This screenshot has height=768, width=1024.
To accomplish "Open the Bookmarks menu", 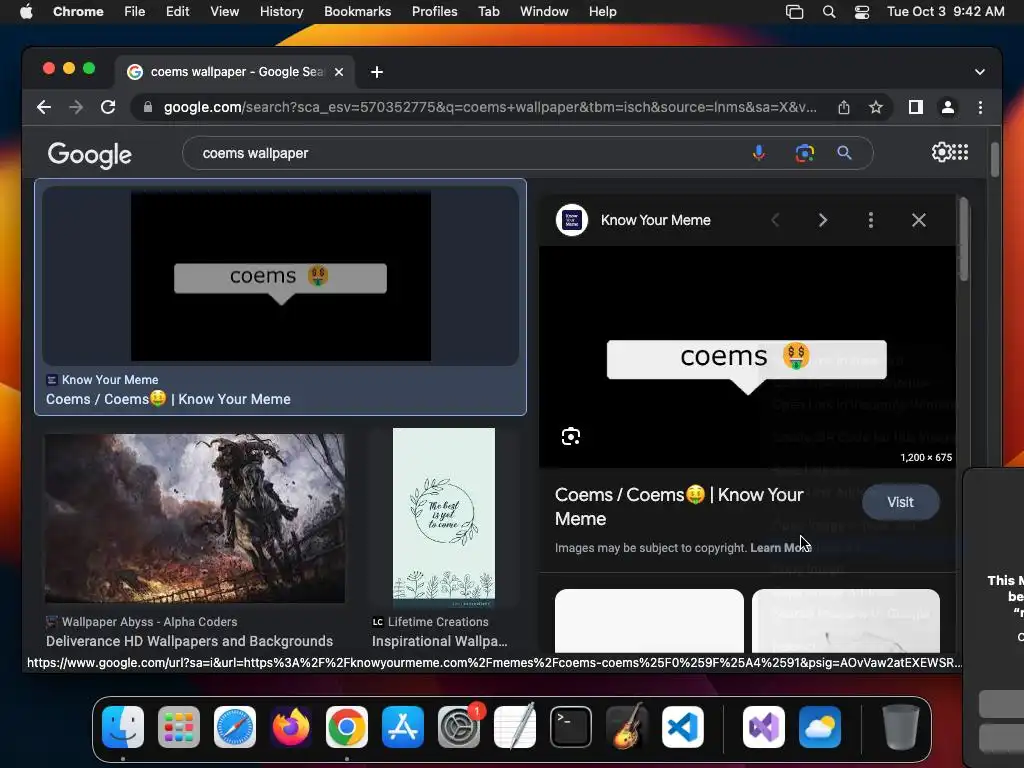I will [x=357, y=12].
